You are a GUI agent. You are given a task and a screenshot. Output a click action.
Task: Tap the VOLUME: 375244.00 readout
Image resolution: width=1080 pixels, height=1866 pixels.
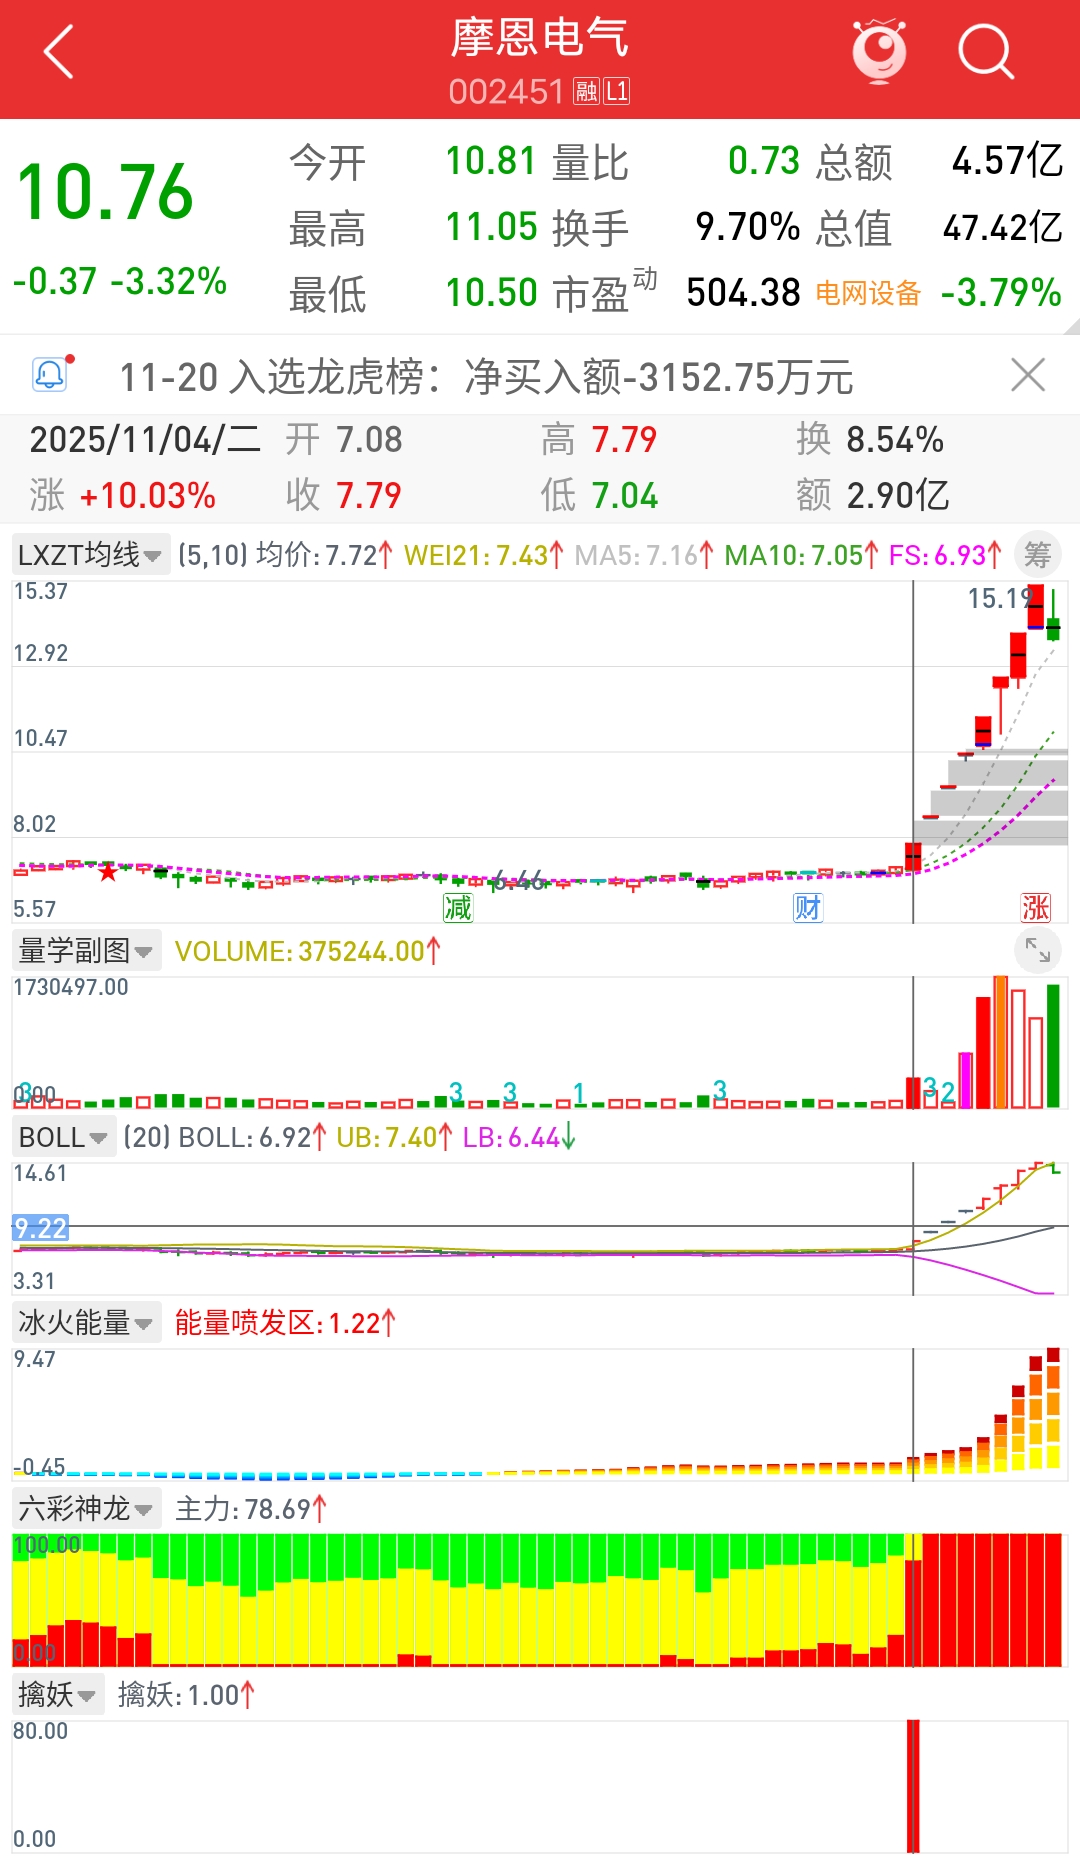[x=307, y=951]
